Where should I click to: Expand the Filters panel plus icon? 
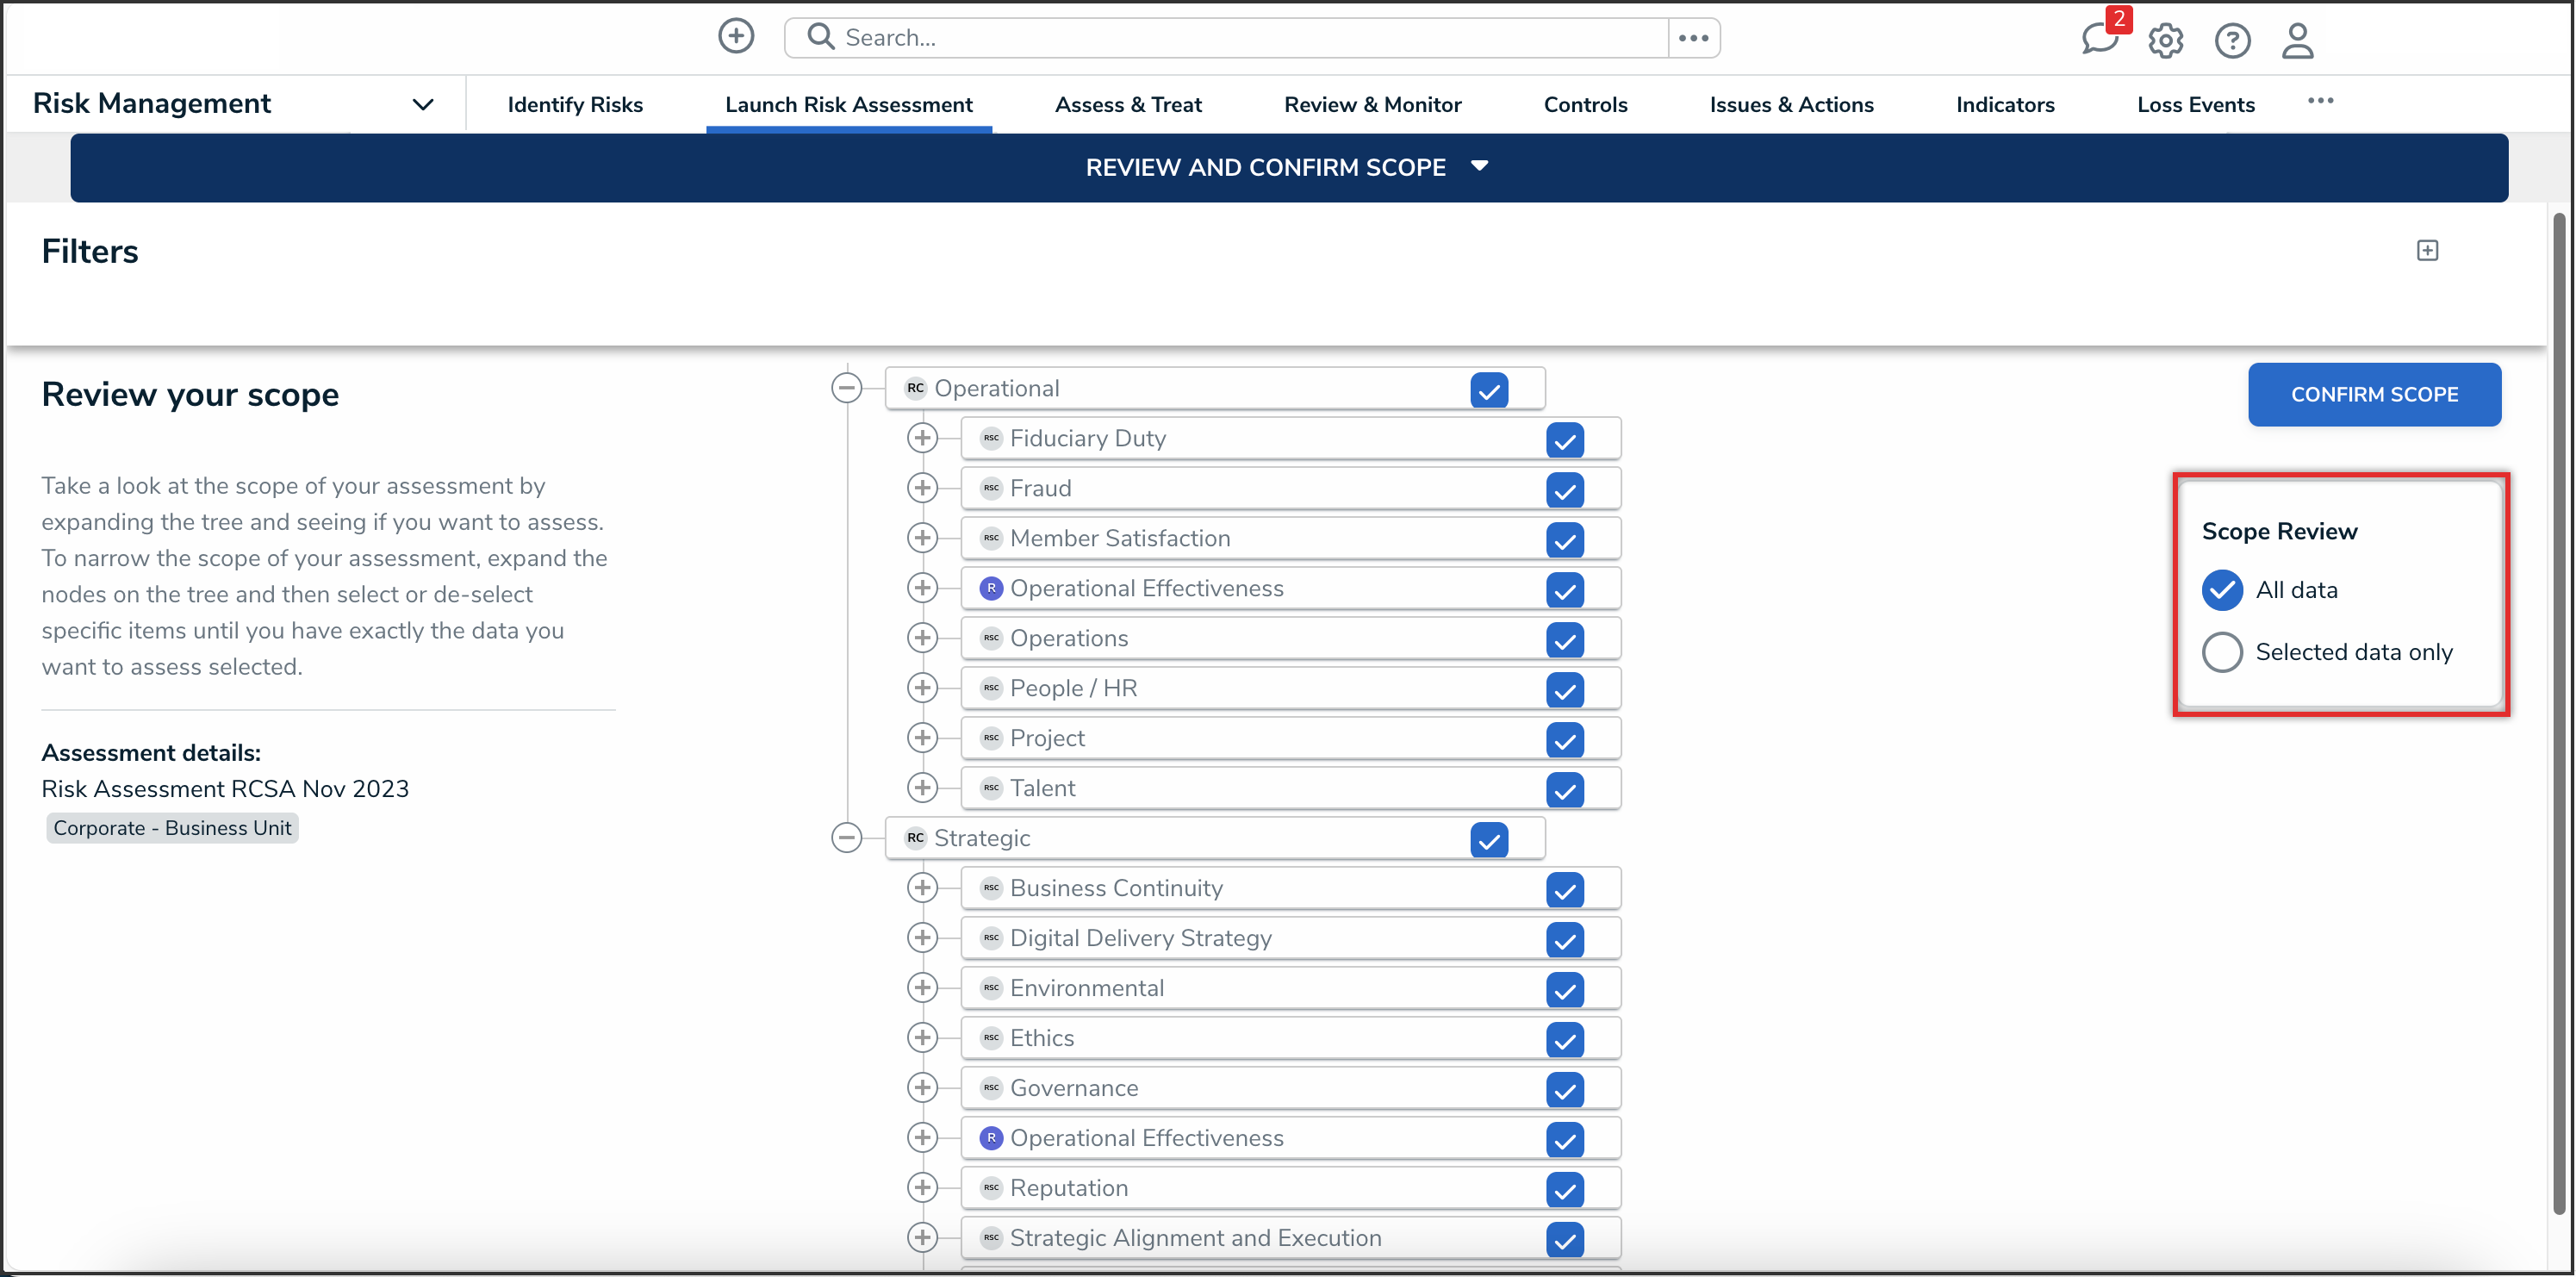pyautogui.click(x=2427, y=251)
